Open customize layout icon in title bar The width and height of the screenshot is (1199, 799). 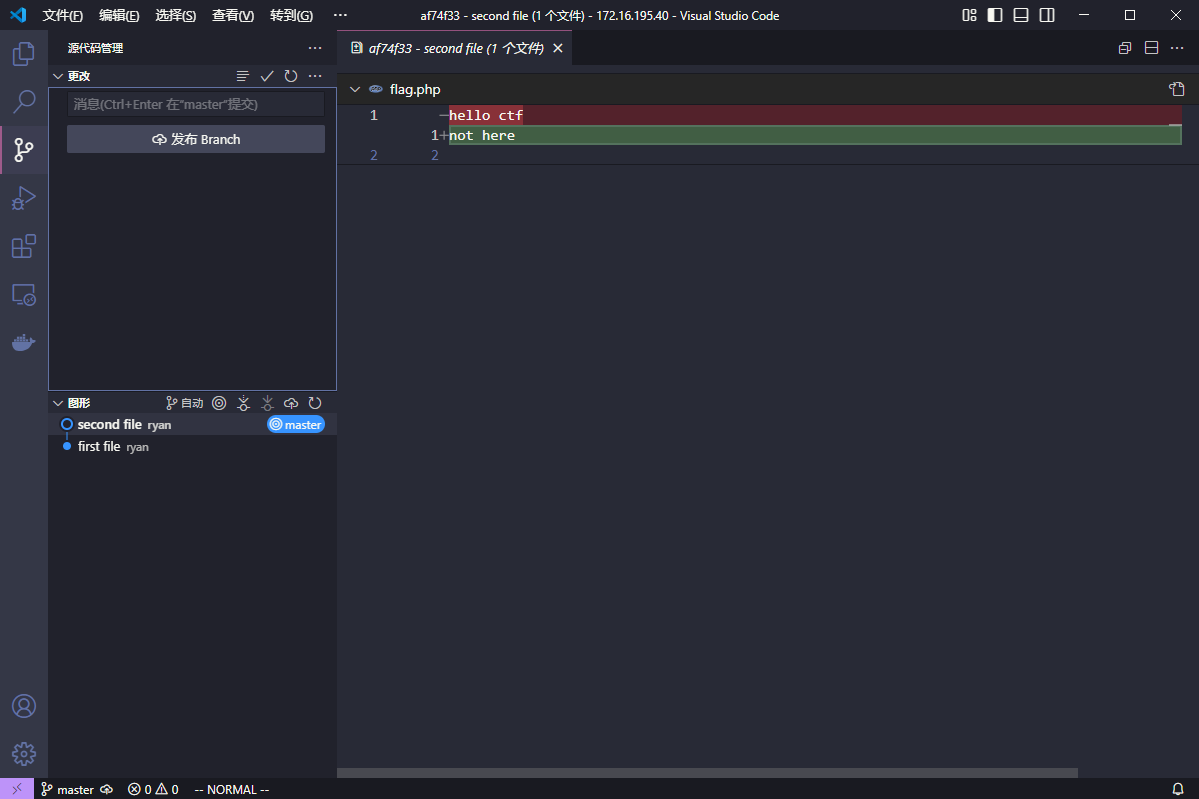(969, 15)
